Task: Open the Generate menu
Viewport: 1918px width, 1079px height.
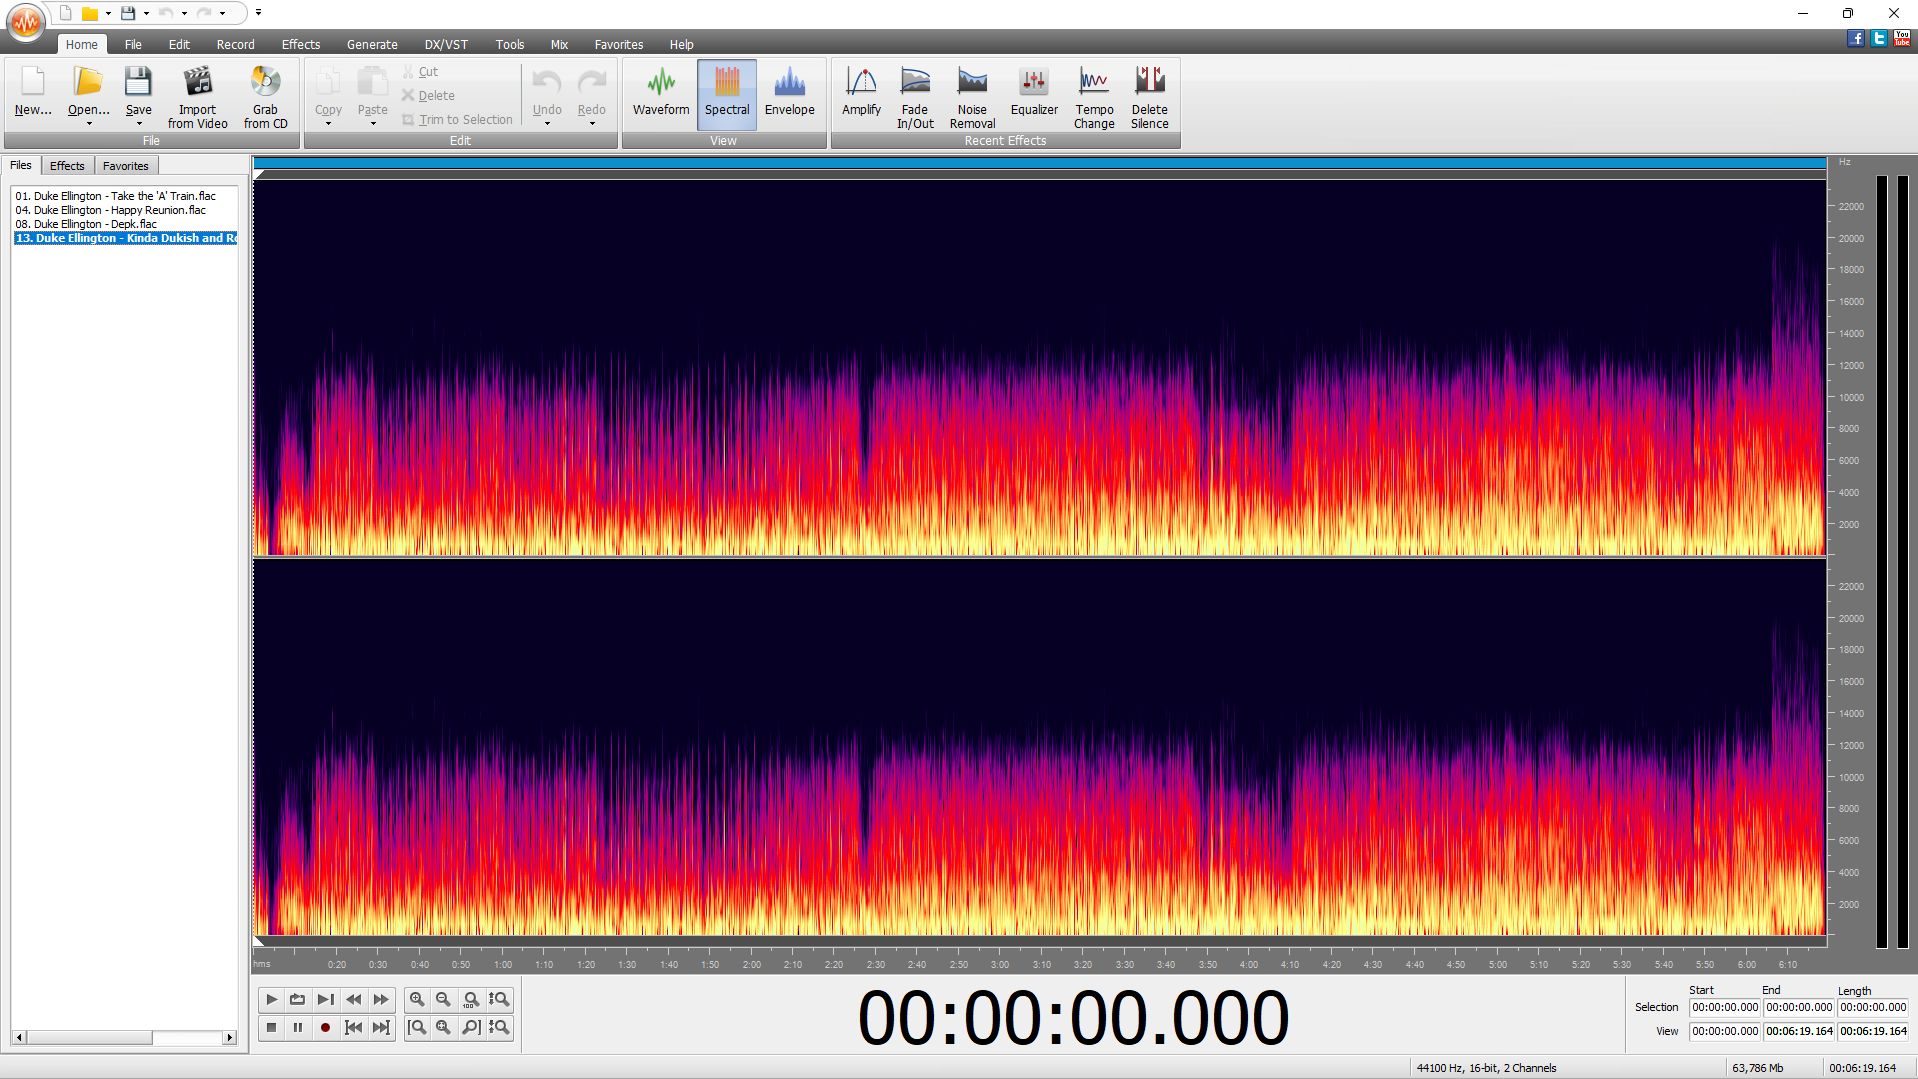Action: [371, 44]
